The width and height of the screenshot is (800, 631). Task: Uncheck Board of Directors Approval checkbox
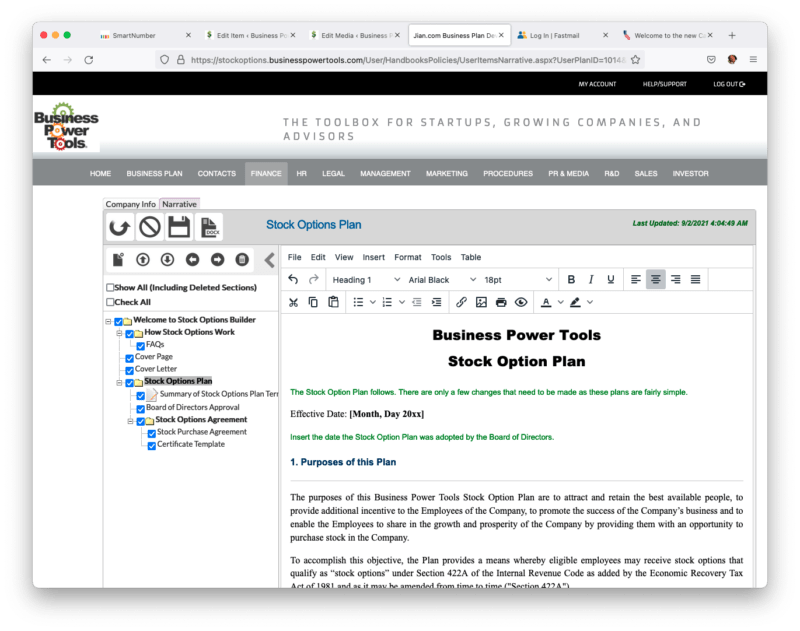(x=141, y=409)
